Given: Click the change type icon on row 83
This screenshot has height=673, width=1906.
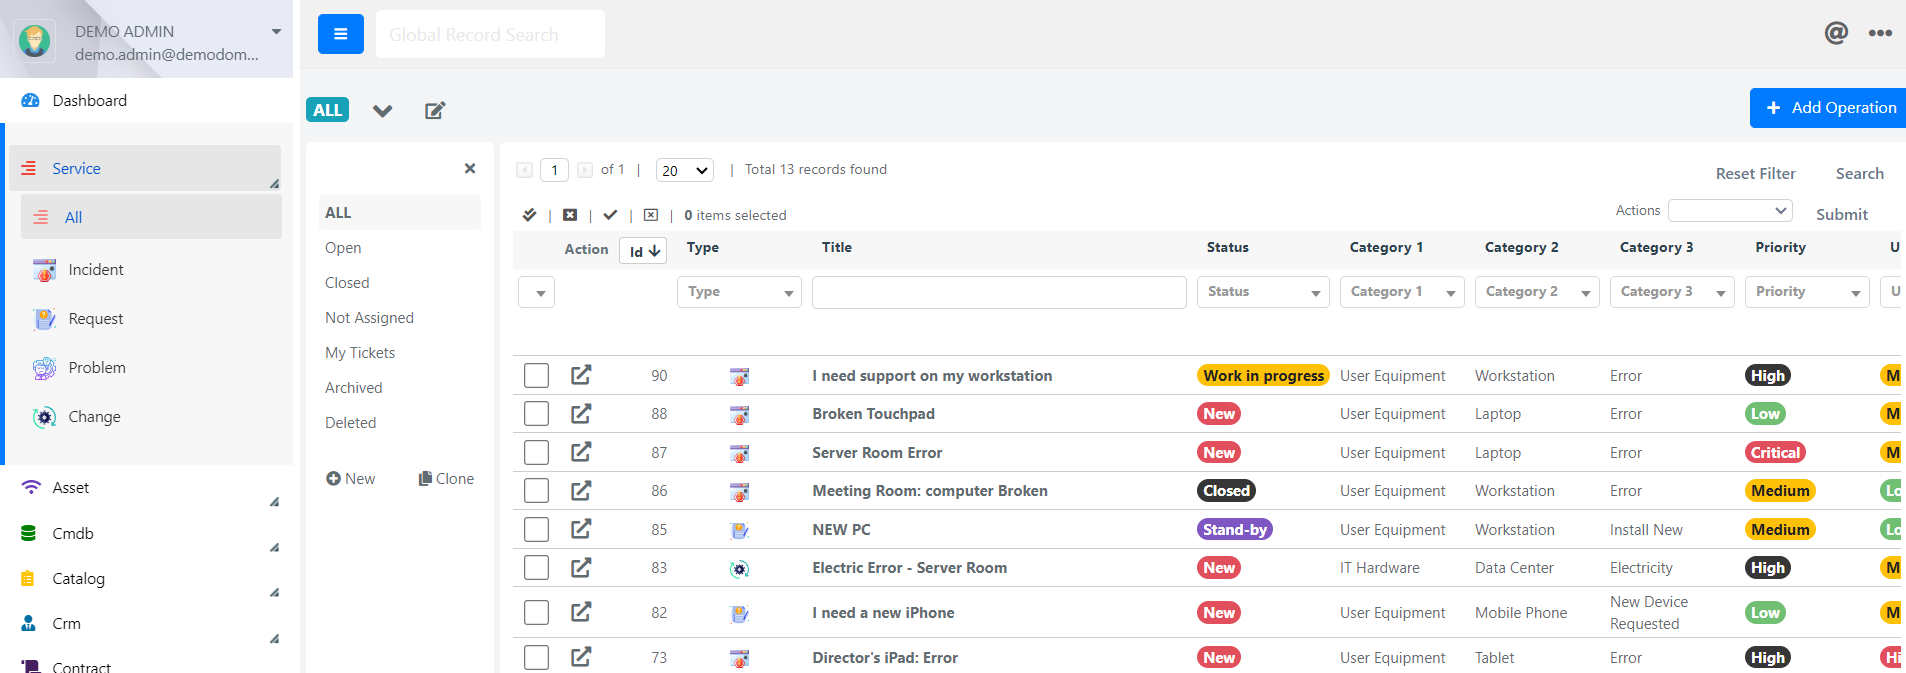Looking at the screenshot, I should tap(740, 569).
